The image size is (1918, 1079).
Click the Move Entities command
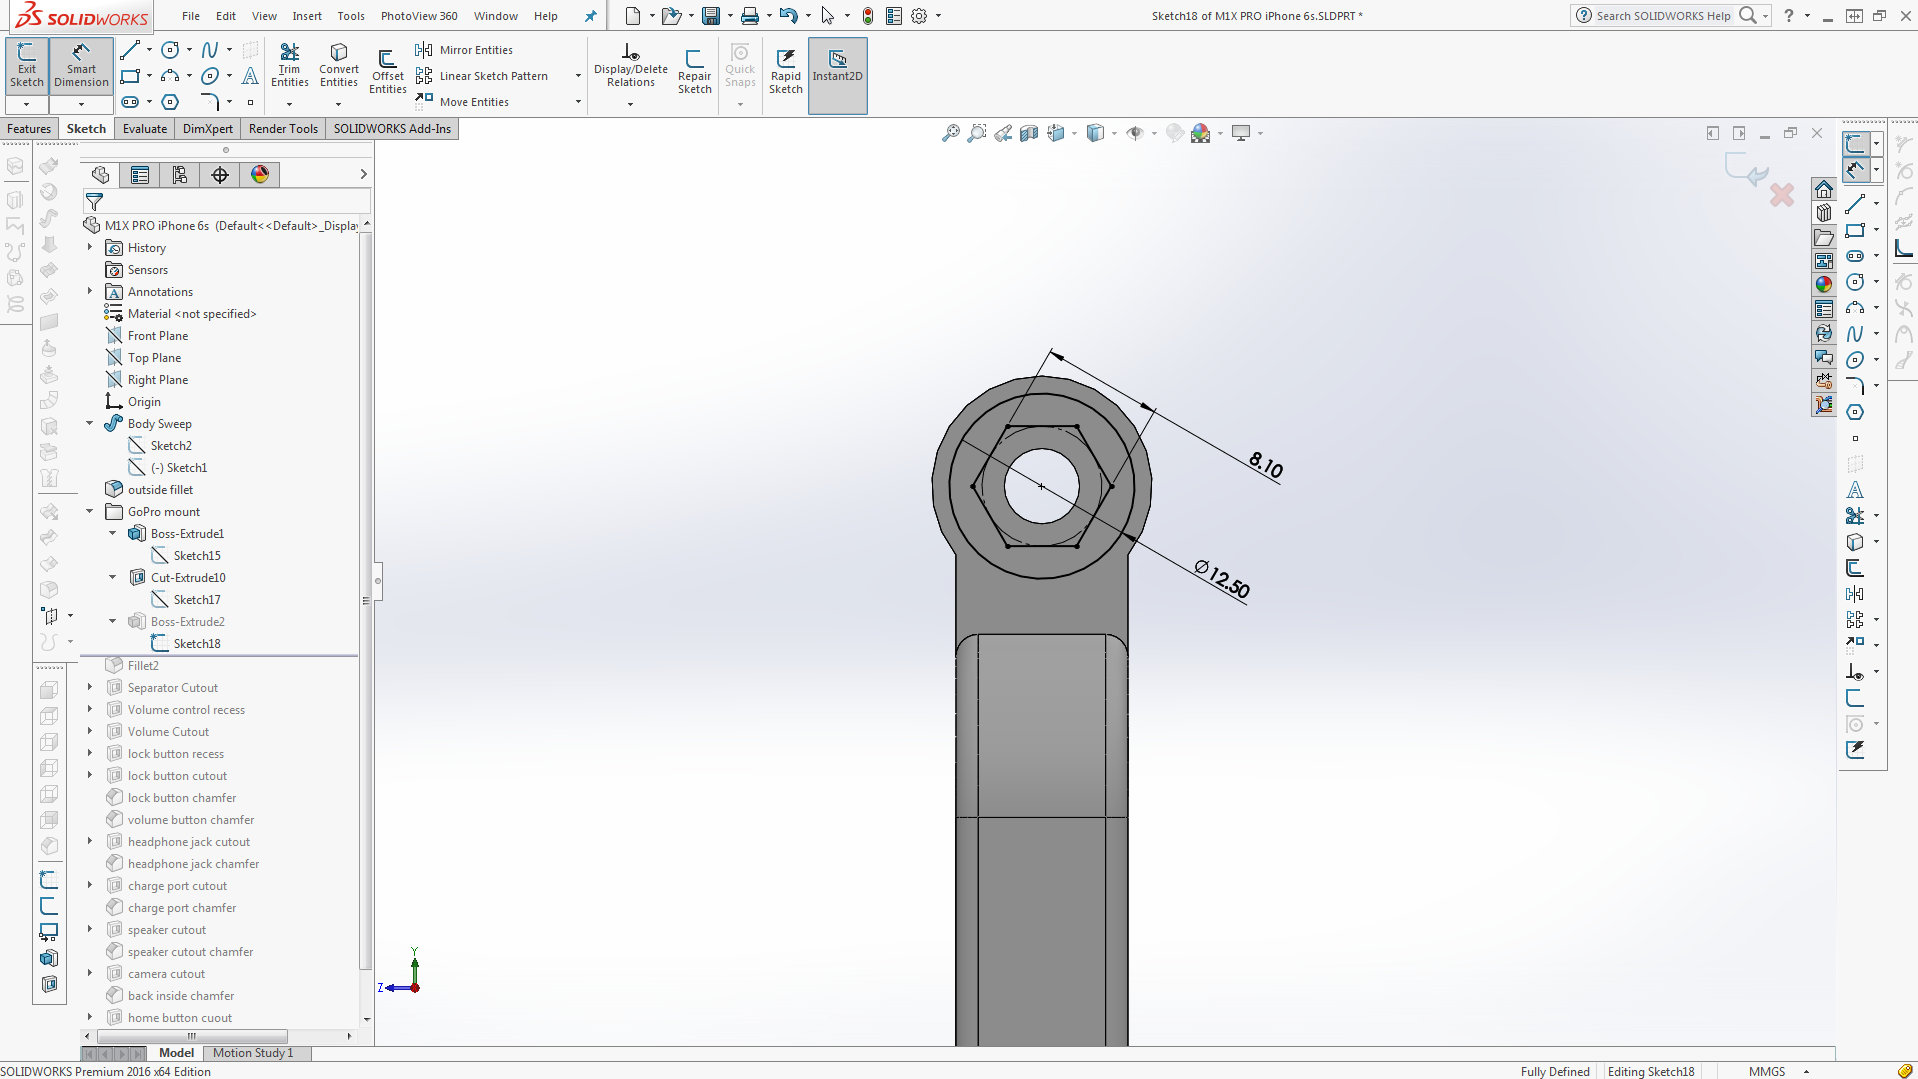462,102
